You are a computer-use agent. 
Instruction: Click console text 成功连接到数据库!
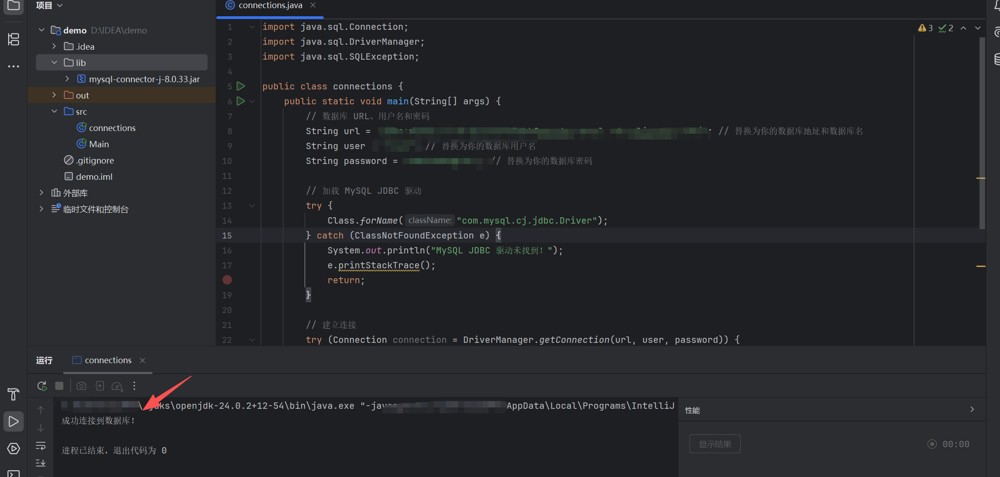click(x=98, y=421)
